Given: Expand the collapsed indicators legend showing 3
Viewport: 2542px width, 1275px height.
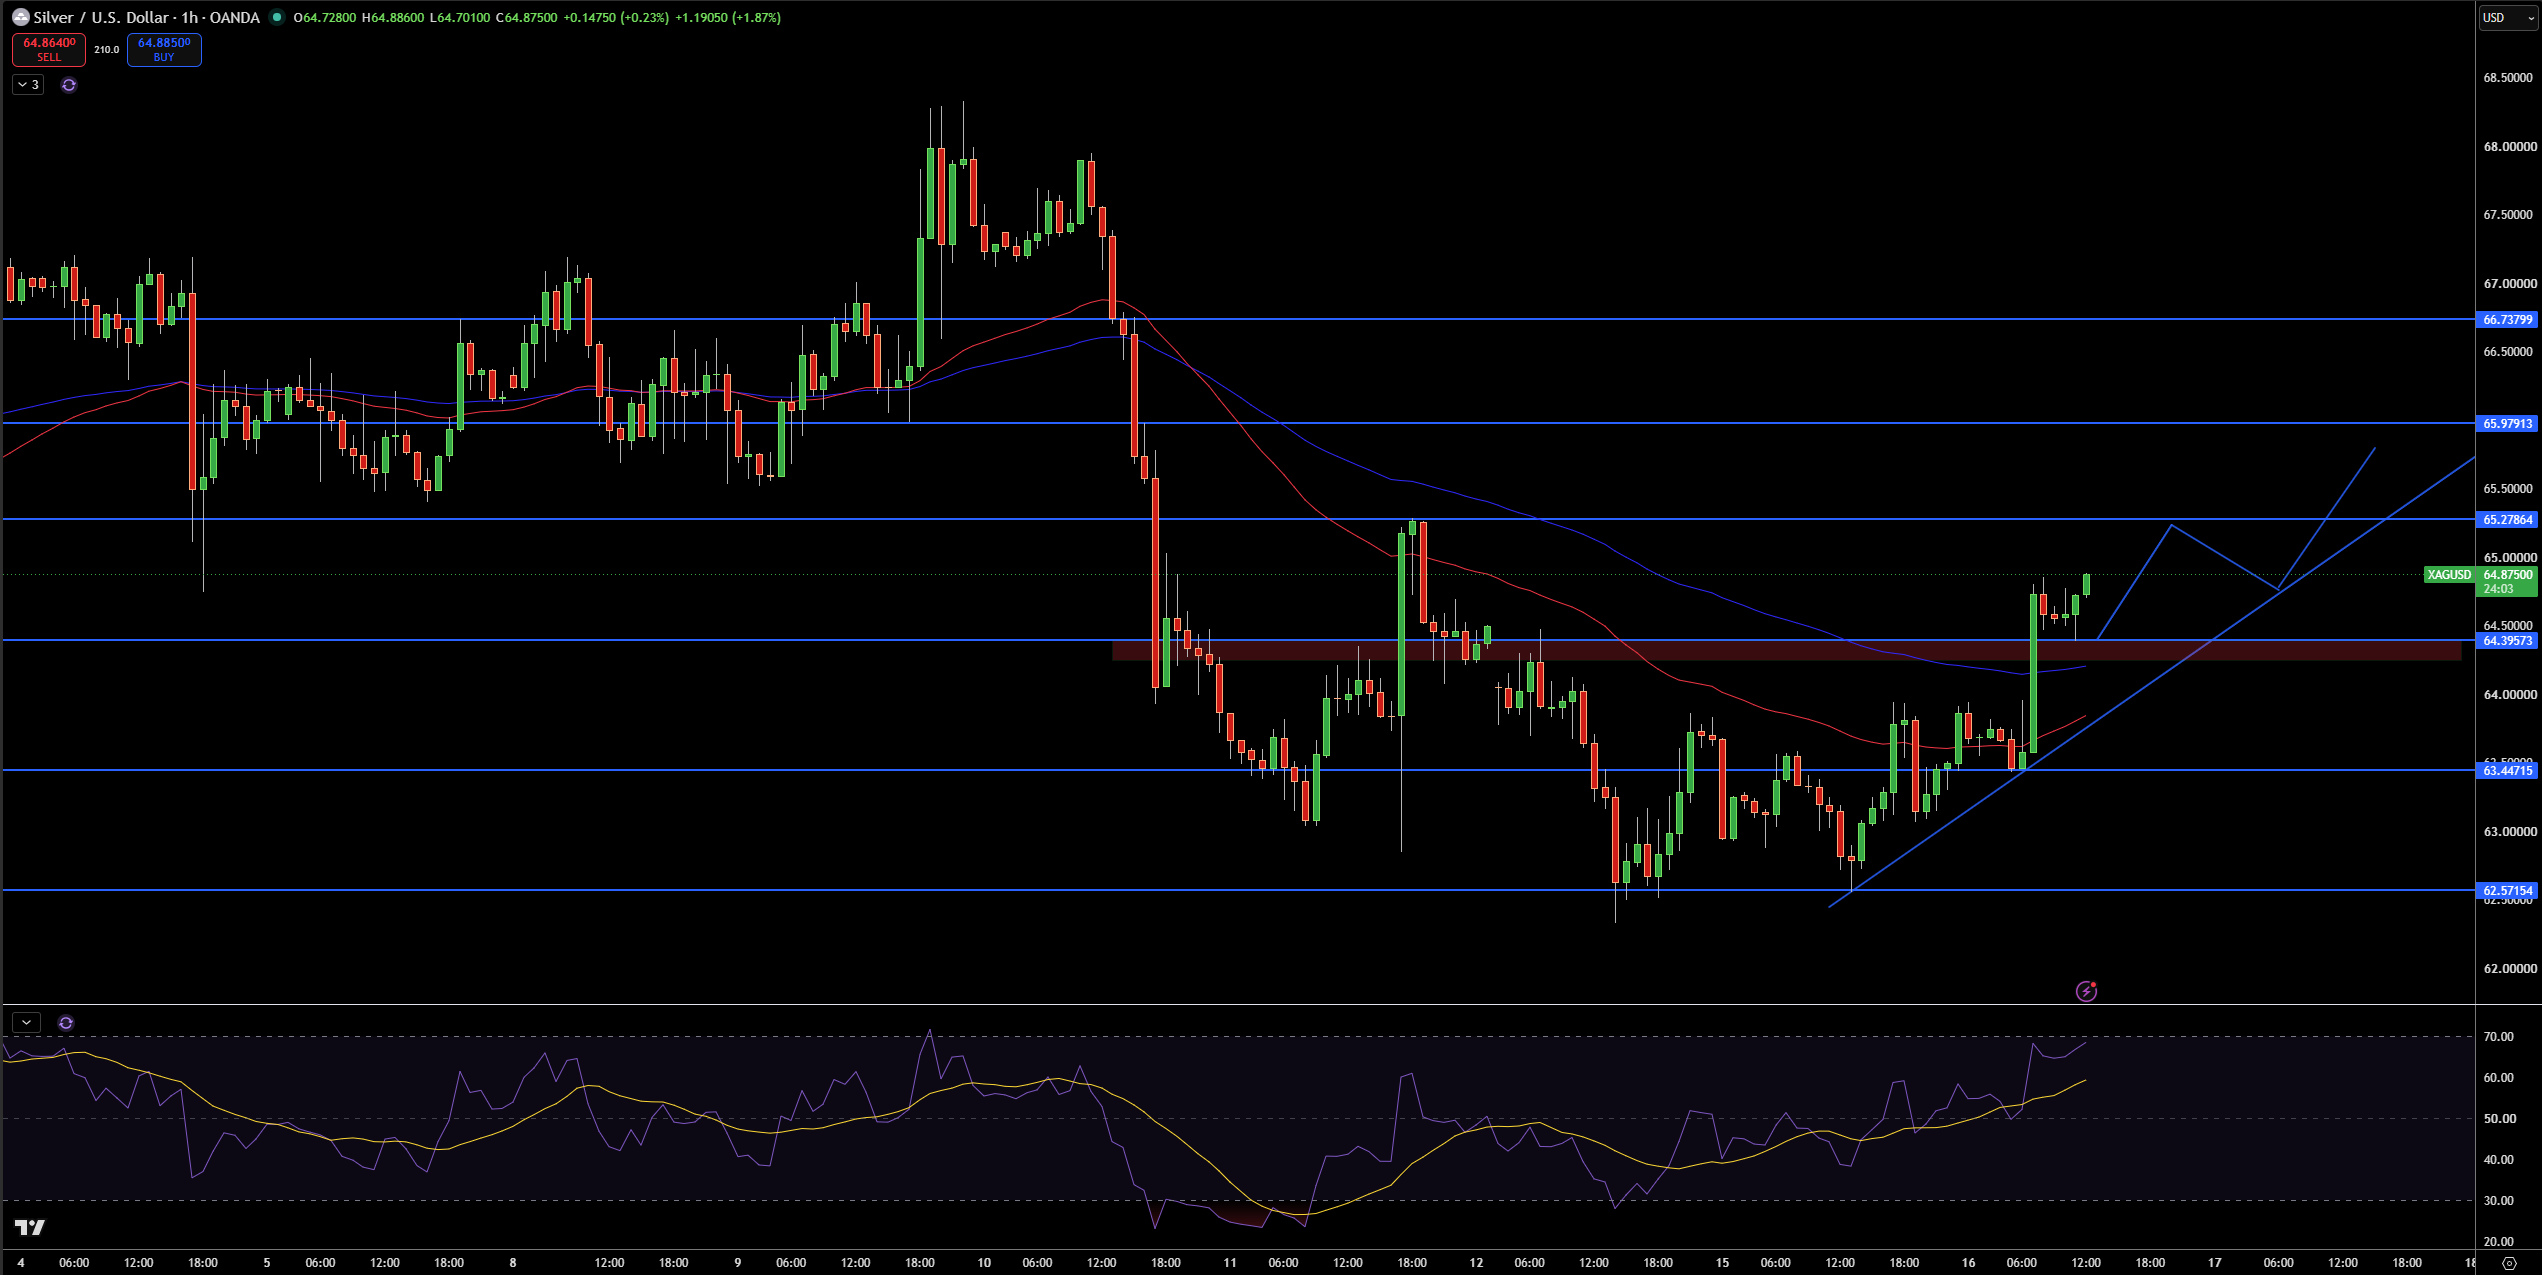Looking at the screenshot, I should pyautogui.click(x=28, y=85).
